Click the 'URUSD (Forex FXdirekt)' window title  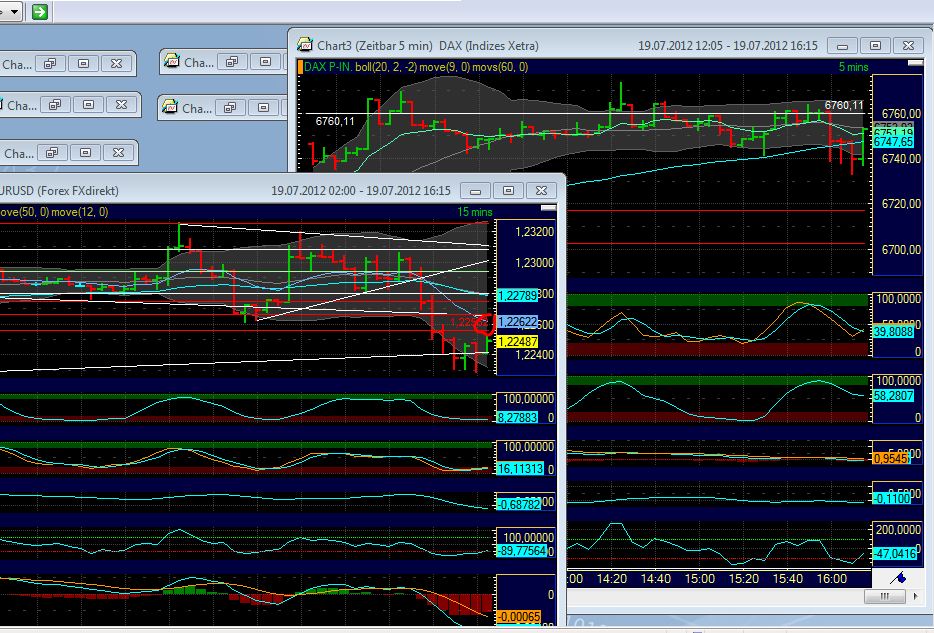click(59, 191)
